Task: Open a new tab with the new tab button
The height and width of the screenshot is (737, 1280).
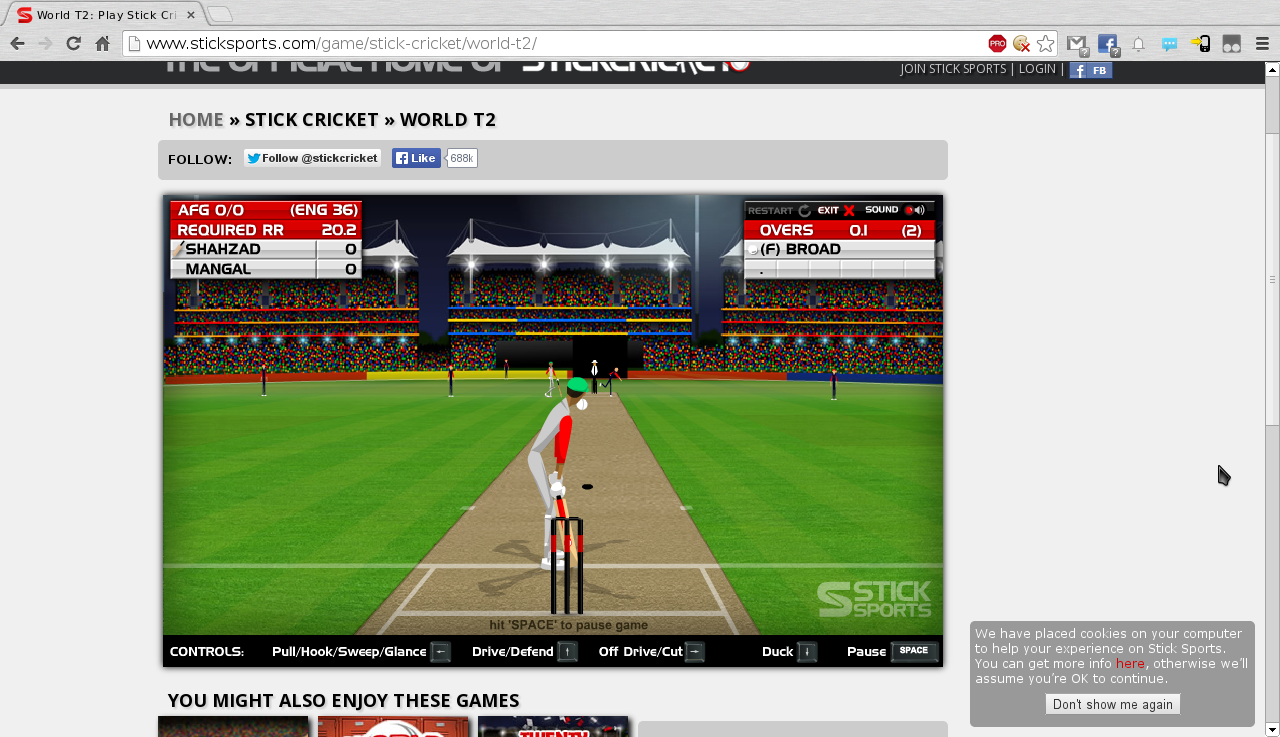Action: tap(220, 14)
